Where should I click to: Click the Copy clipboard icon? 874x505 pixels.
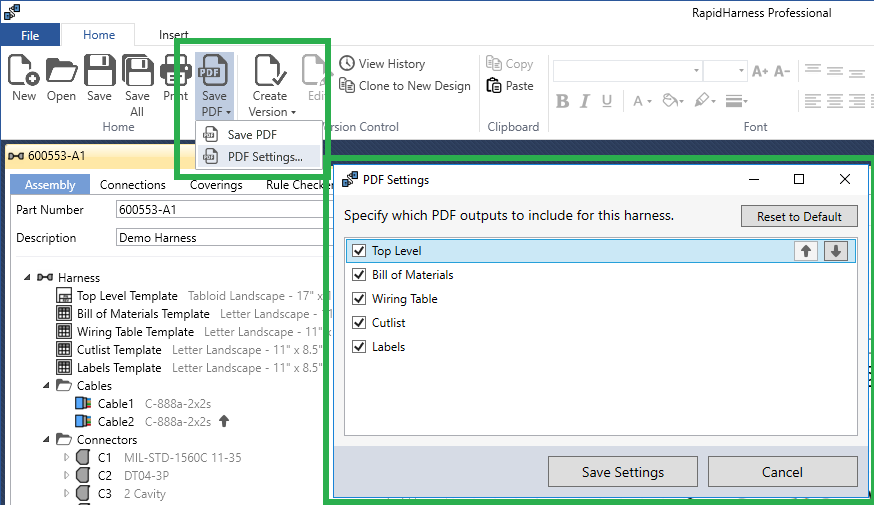[x=494, y=63]
